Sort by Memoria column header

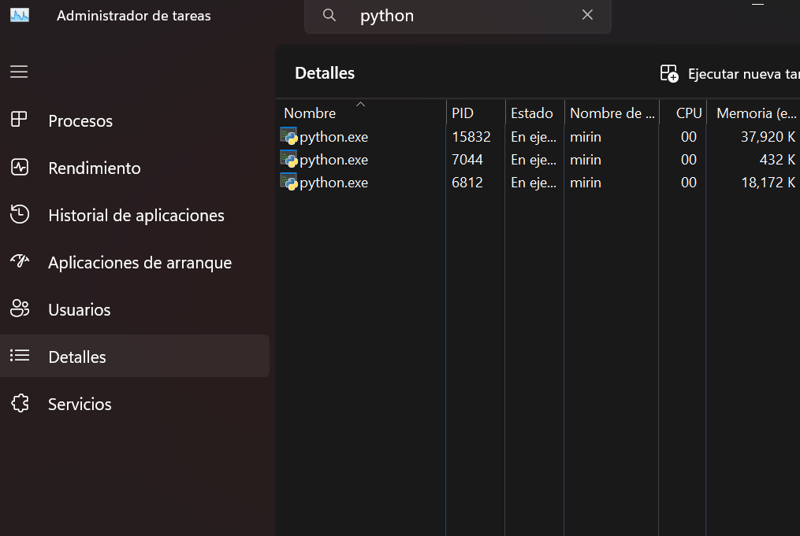pos(756,113)
